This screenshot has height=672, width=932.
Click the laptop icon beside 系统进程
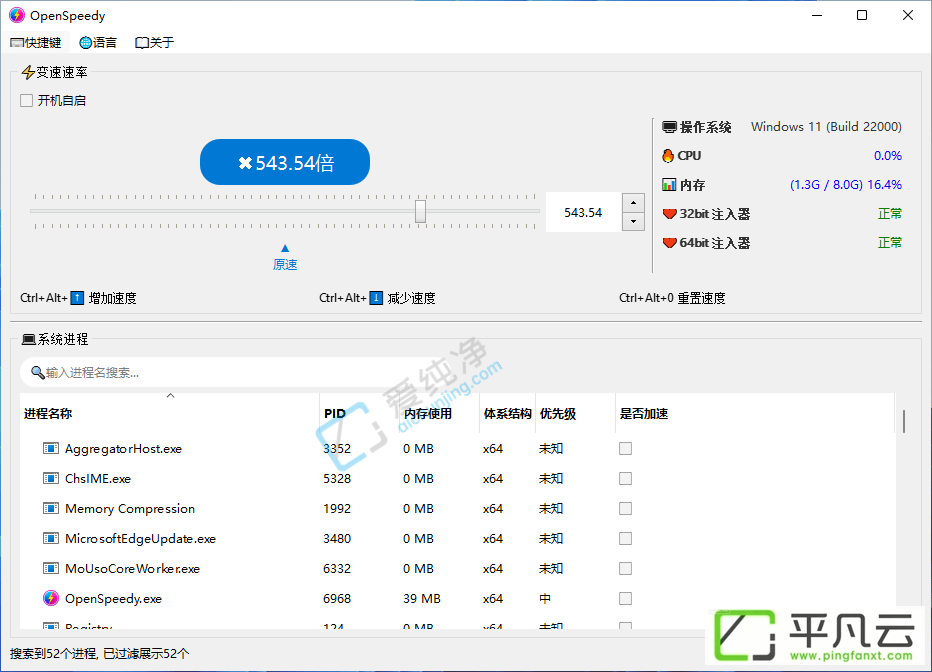click(29, 339)
